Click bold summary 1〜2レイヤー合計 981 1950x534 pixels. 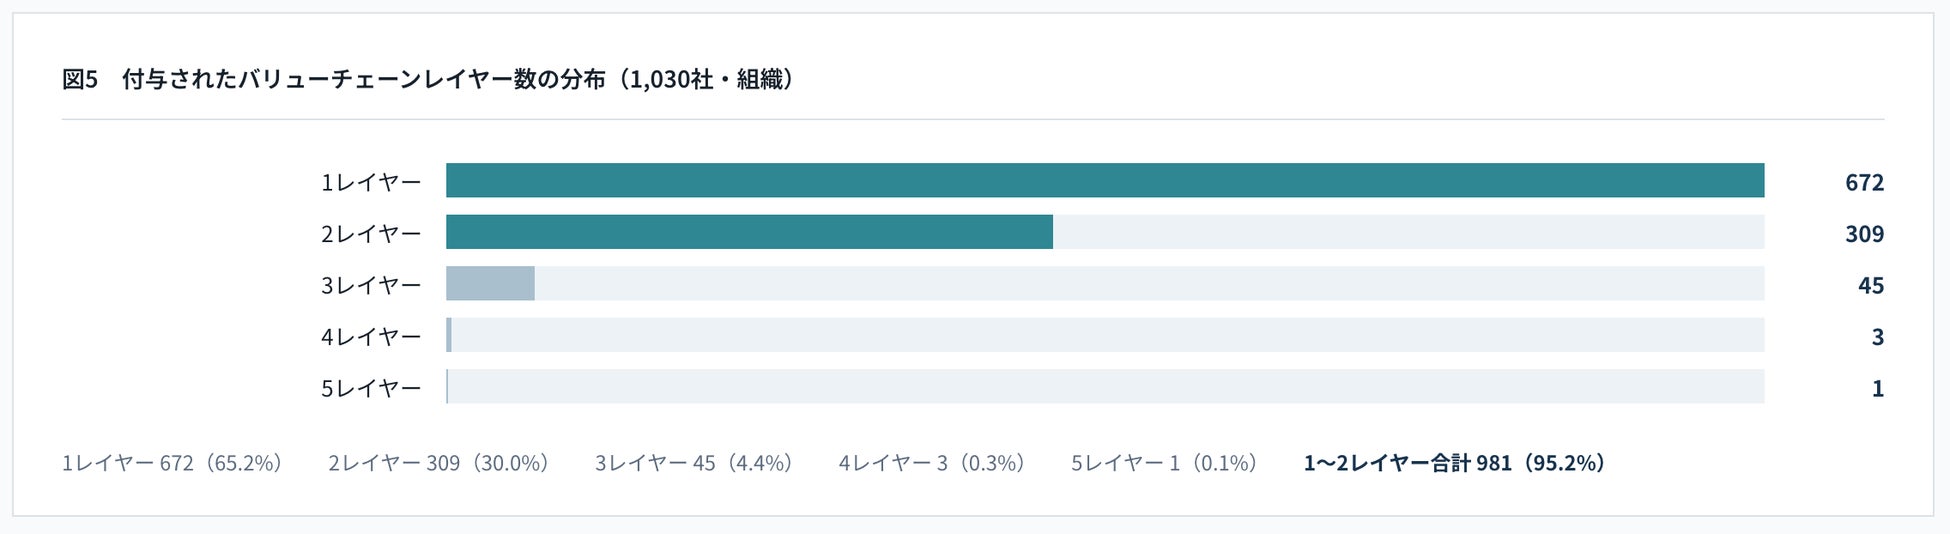[x=1407, y=463]
